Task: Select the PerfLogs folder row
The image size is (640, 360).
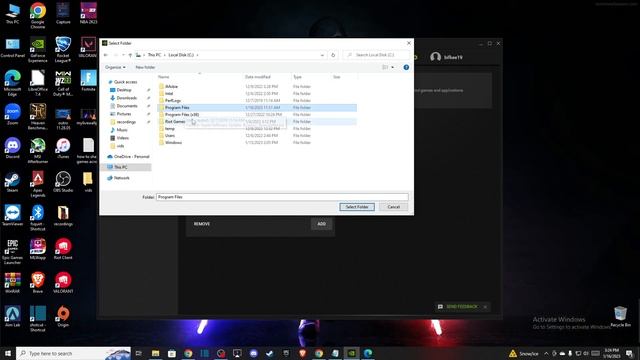Action: 257,100
